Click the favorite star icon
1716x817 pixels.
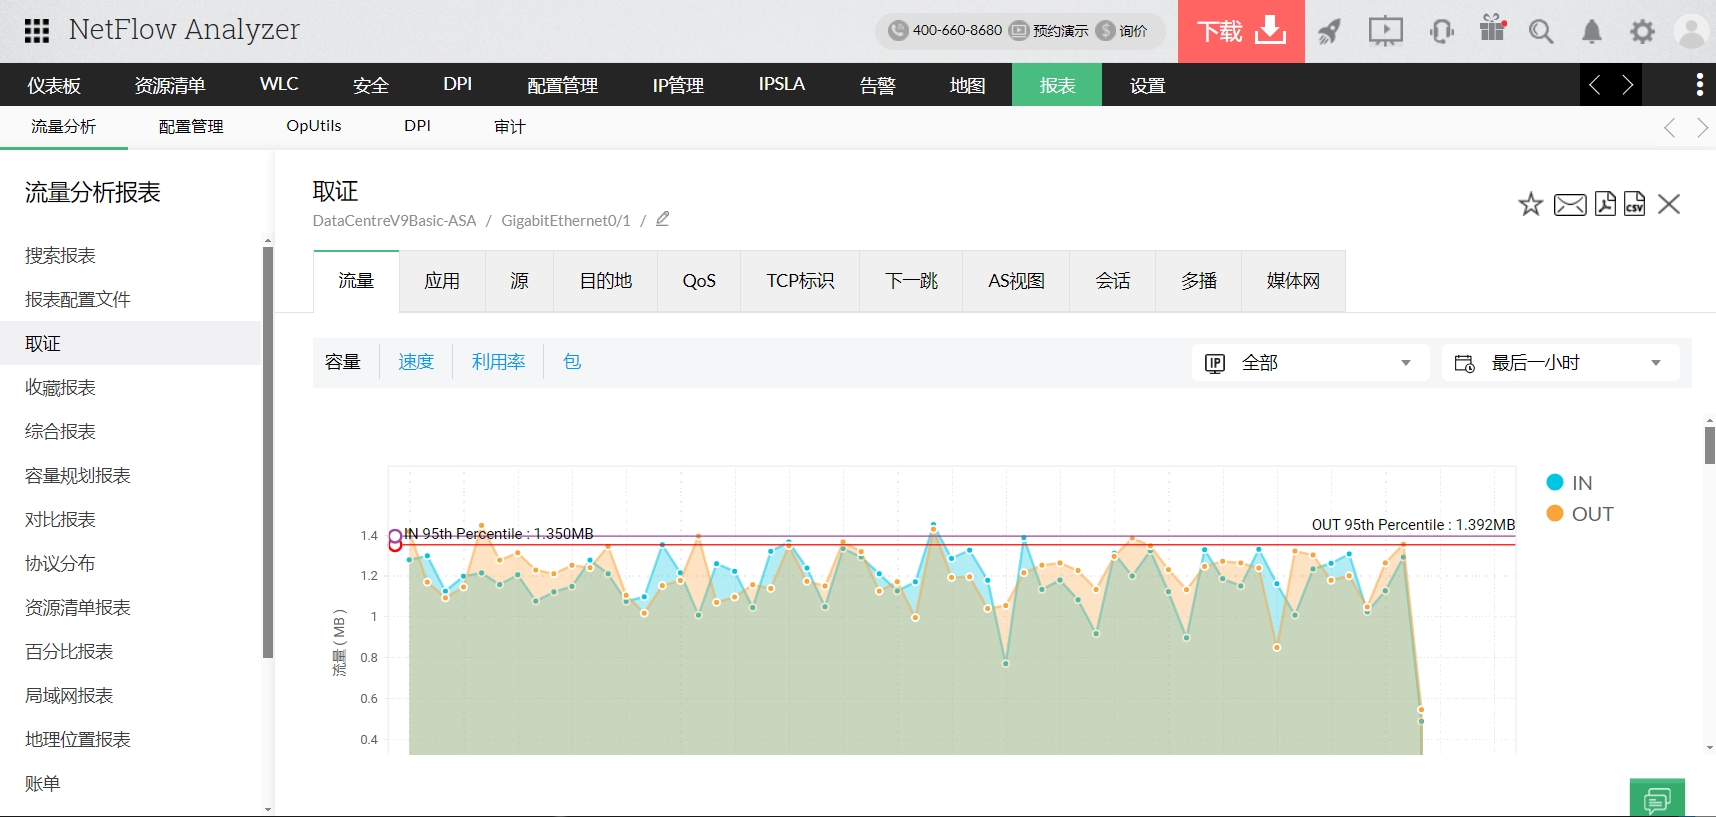pos(1530,205)
